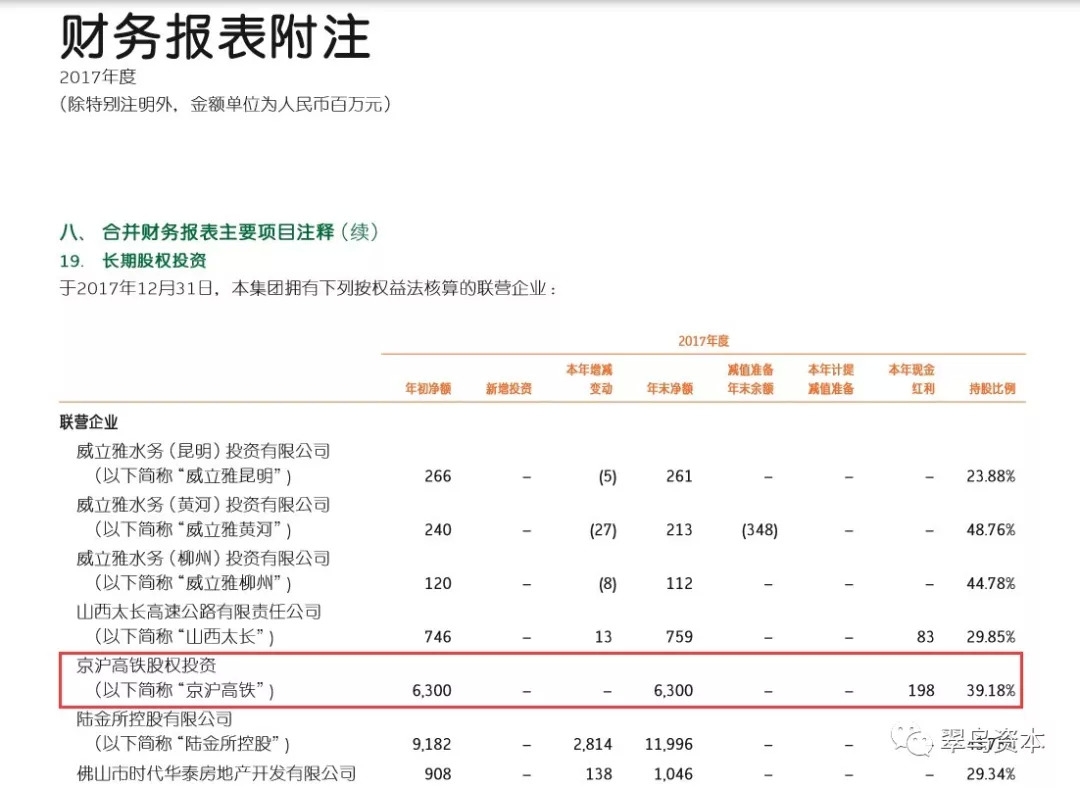Click the 联营企业 row label
Screen dimensions: 1080x788
click(89, 422)
